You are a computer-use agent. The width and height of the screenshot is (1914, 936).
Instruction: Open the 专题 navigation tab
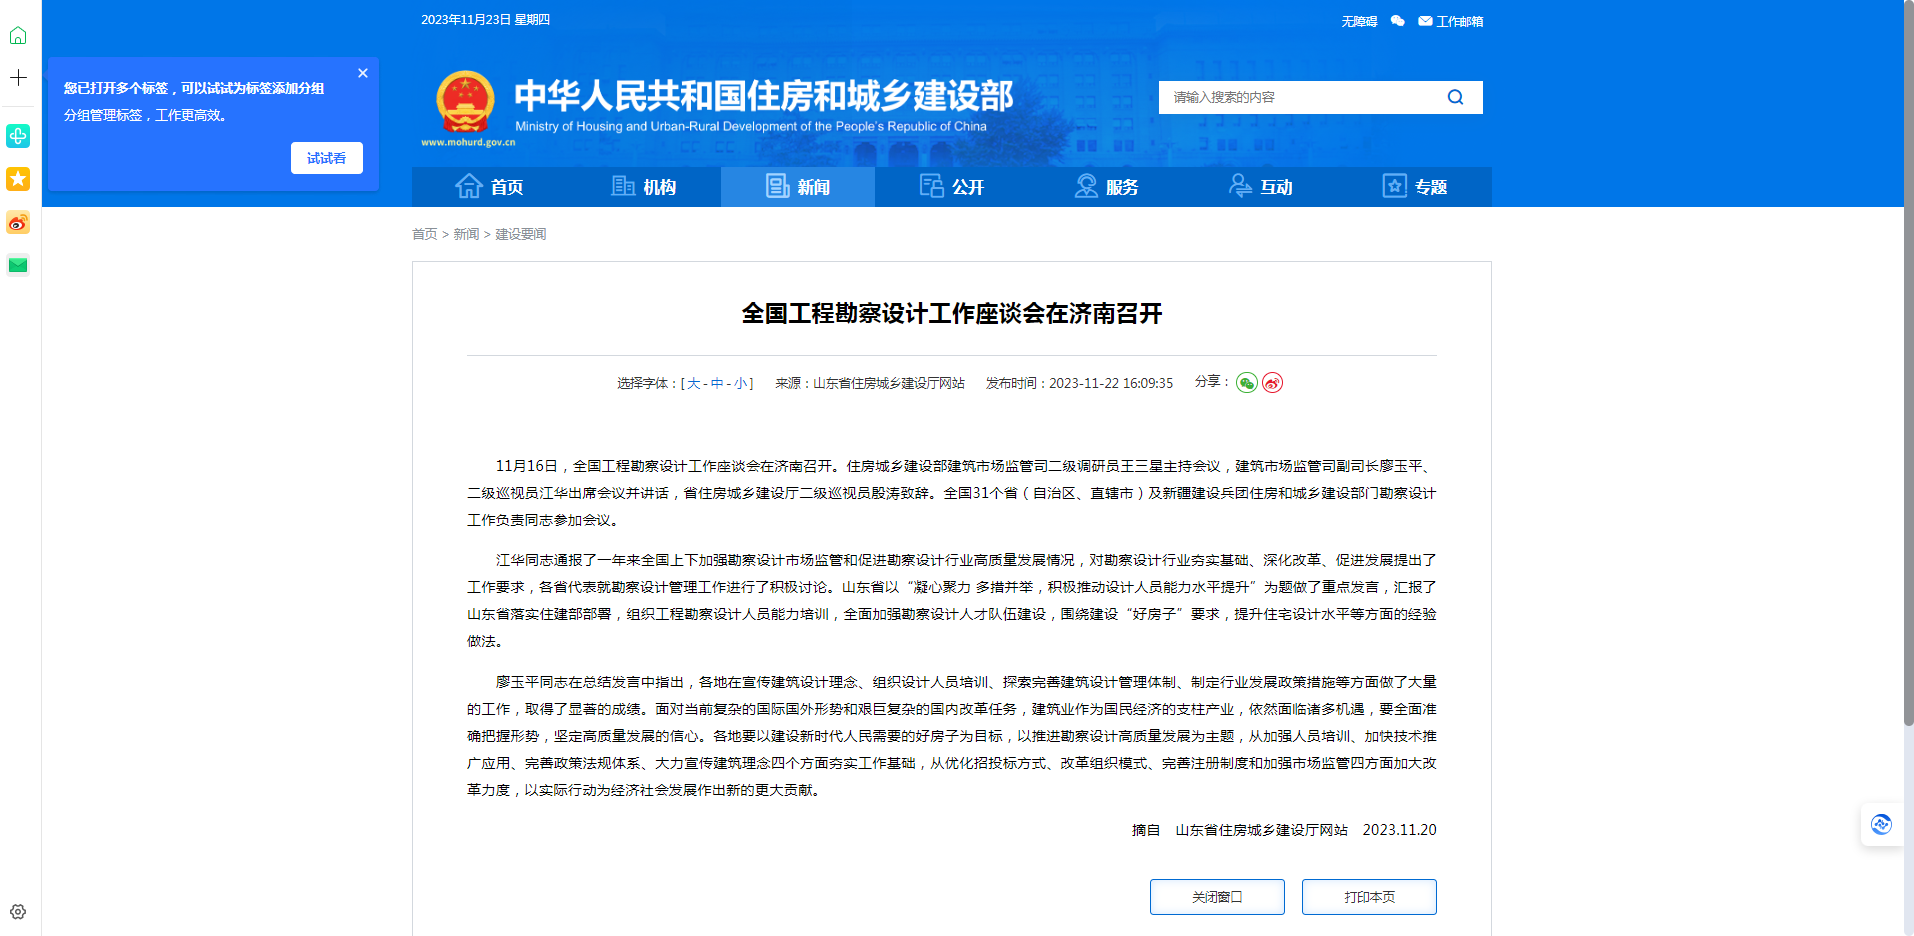[x=1415, y=187]
